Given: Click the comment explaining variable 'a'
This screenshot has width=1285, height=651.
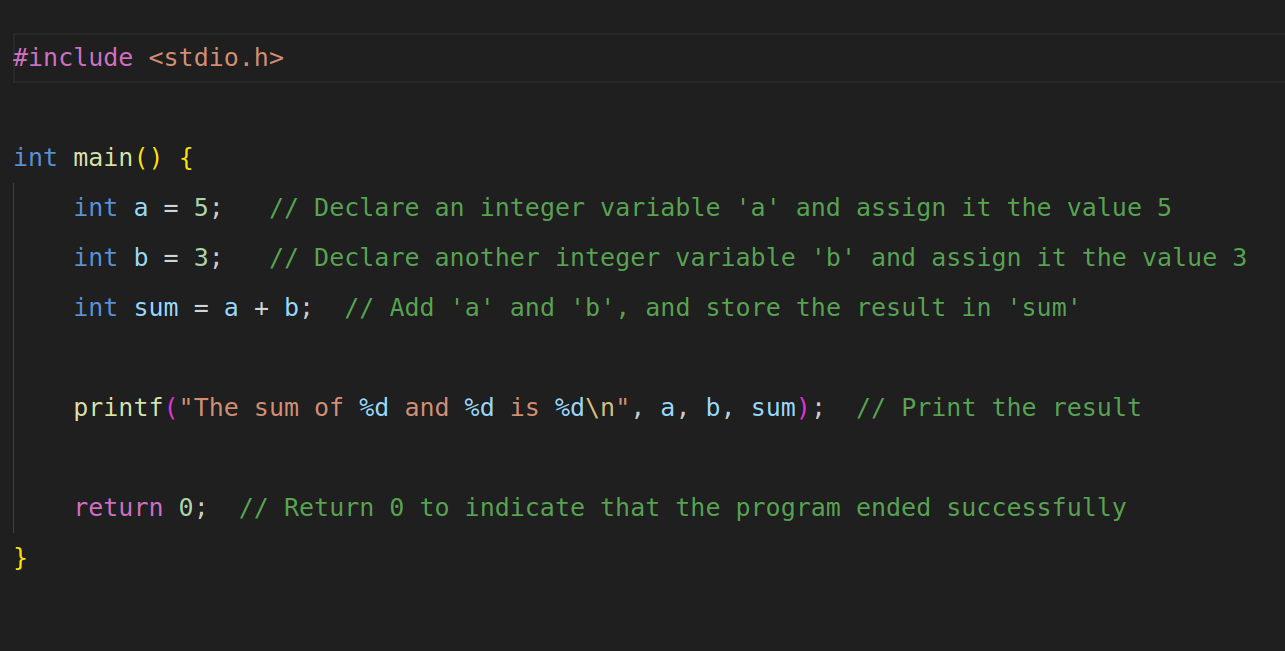Looking at the screenshot, I should (720, 207).
